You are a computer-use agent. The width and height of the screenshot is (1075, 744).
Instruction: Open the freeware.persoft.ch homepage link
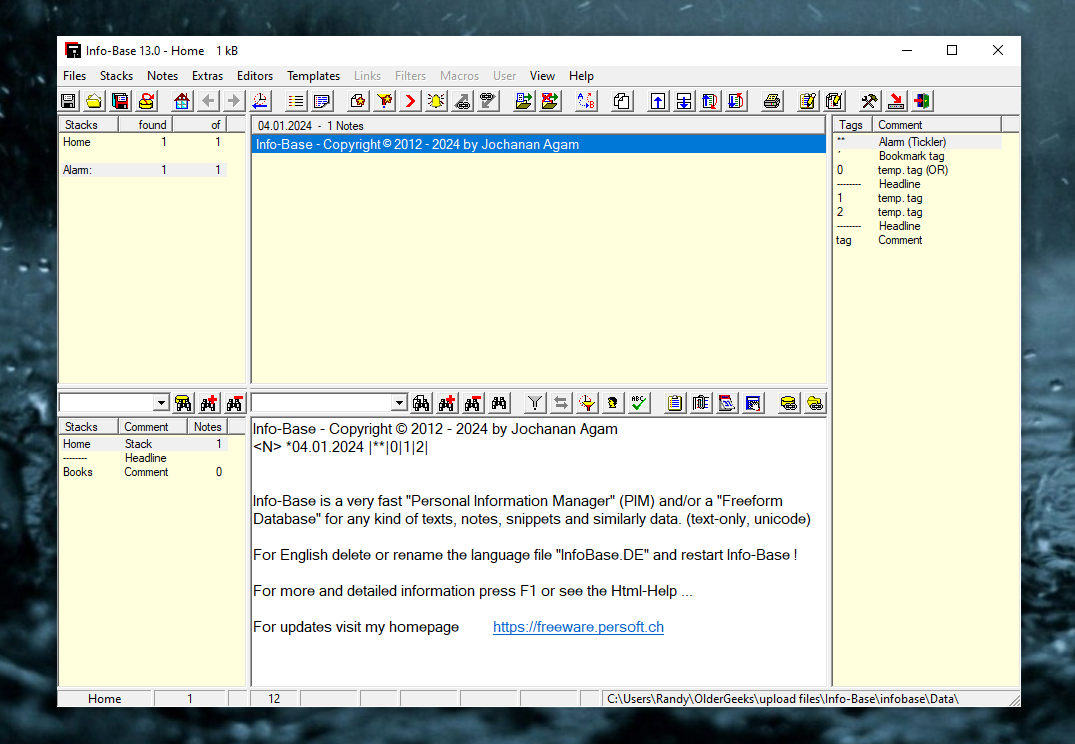(578, 627)
